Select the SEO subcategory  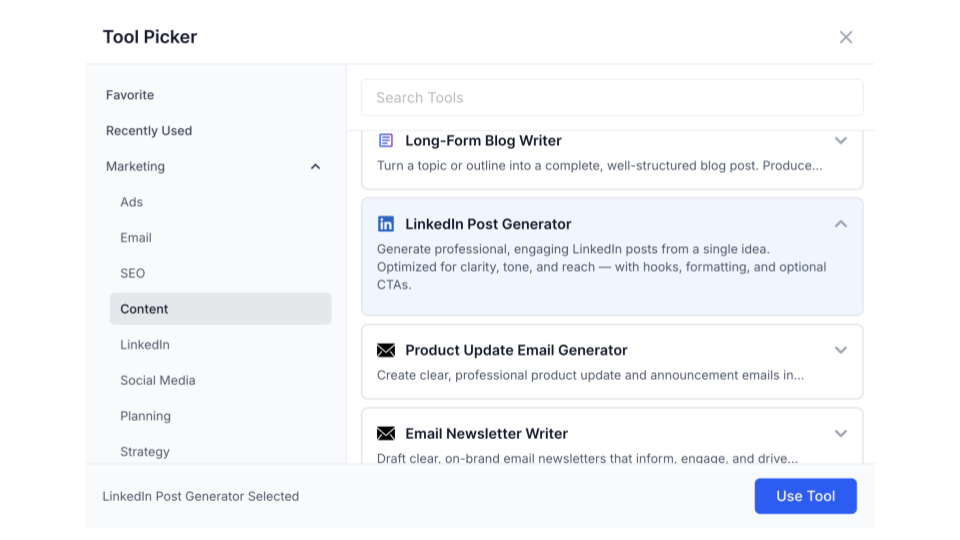pos(133,274)
